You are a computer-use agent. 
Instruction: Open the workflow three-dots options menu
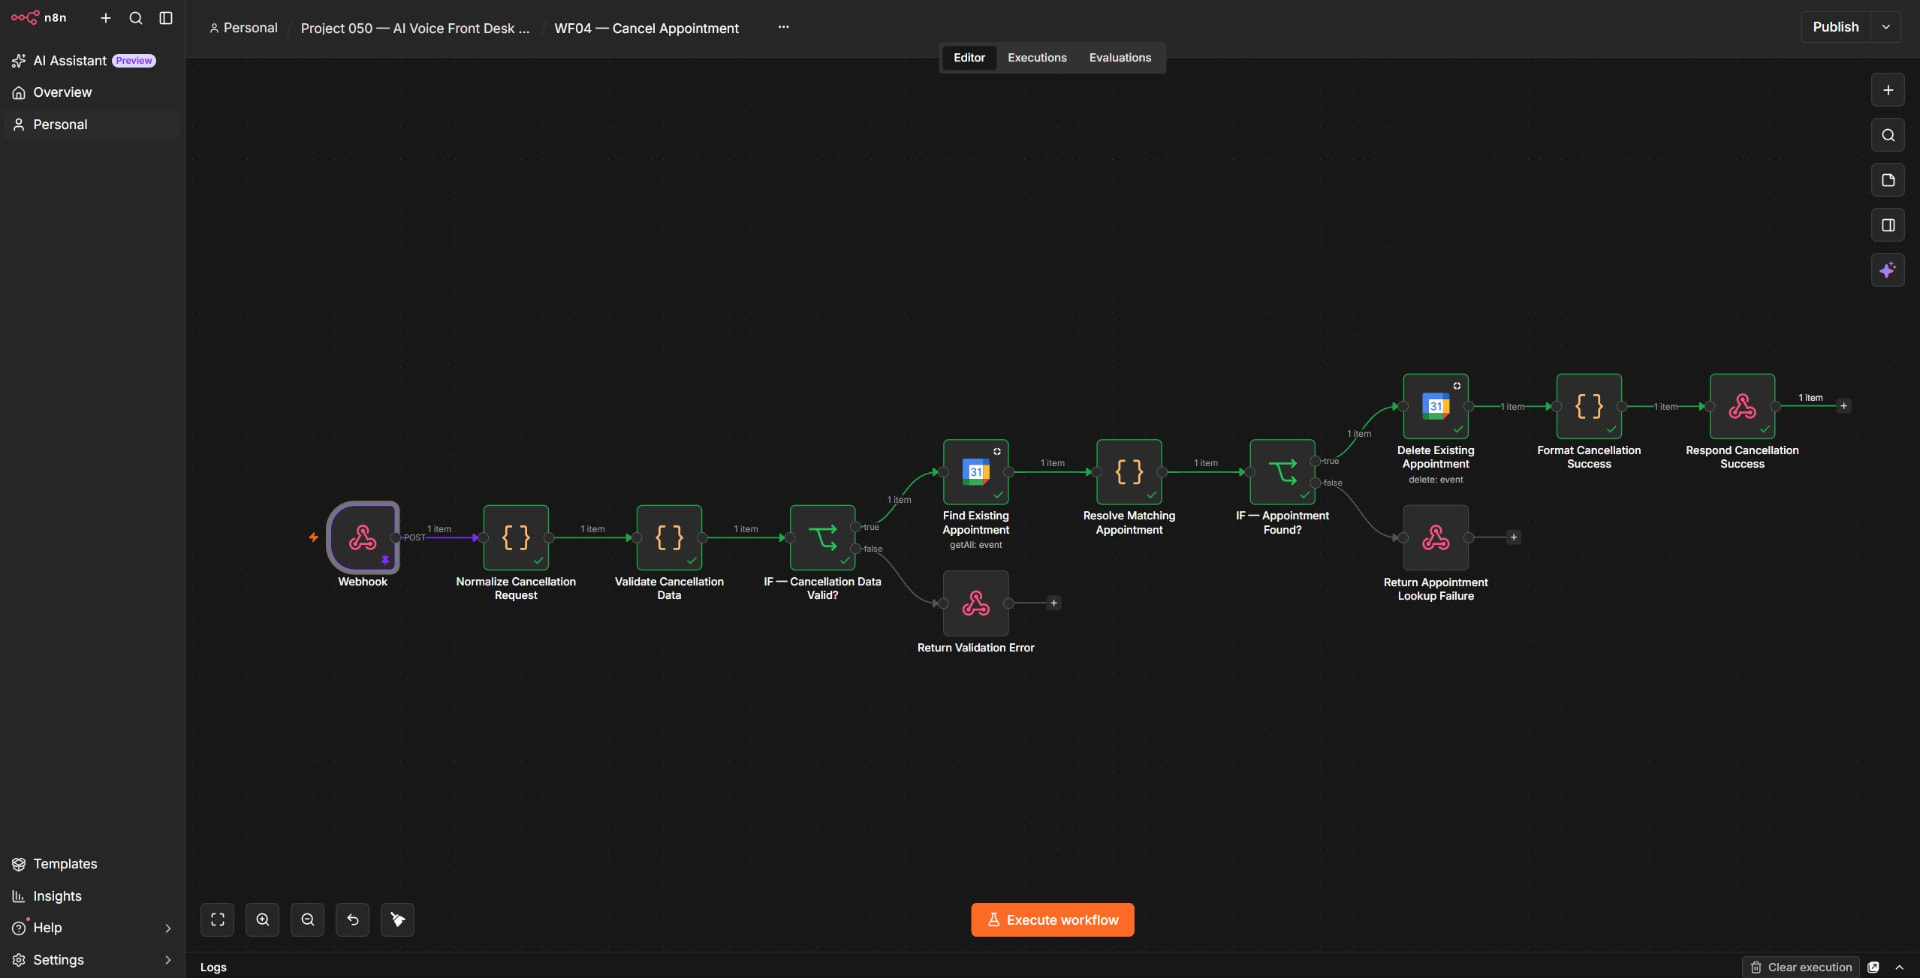(784, 27)
